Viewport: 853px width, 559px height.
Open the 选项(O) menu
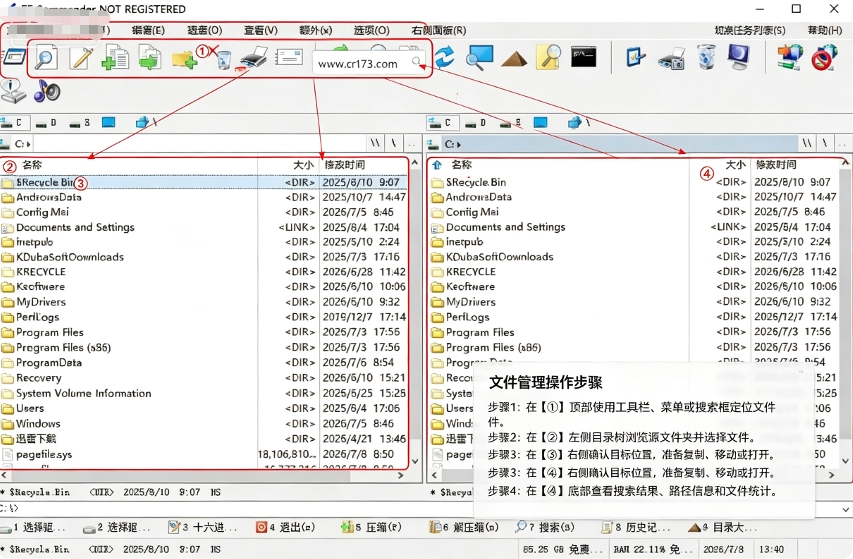[372, 30]
